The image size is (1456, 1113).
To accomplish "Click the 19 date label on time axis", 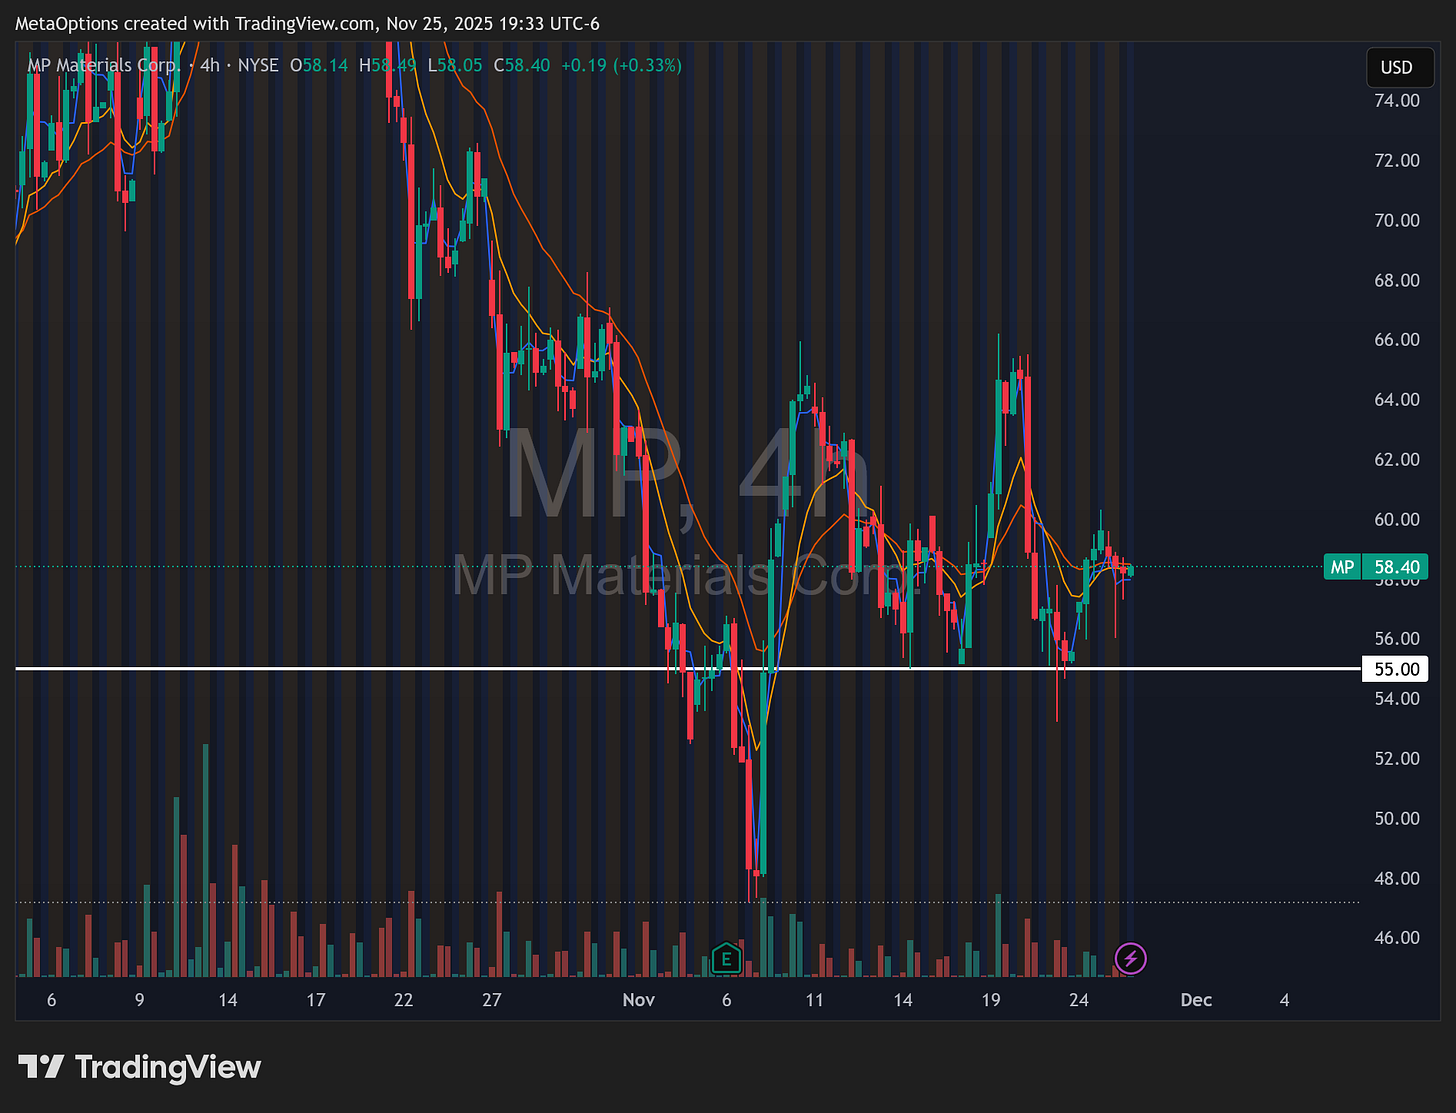I will [991, 999].
